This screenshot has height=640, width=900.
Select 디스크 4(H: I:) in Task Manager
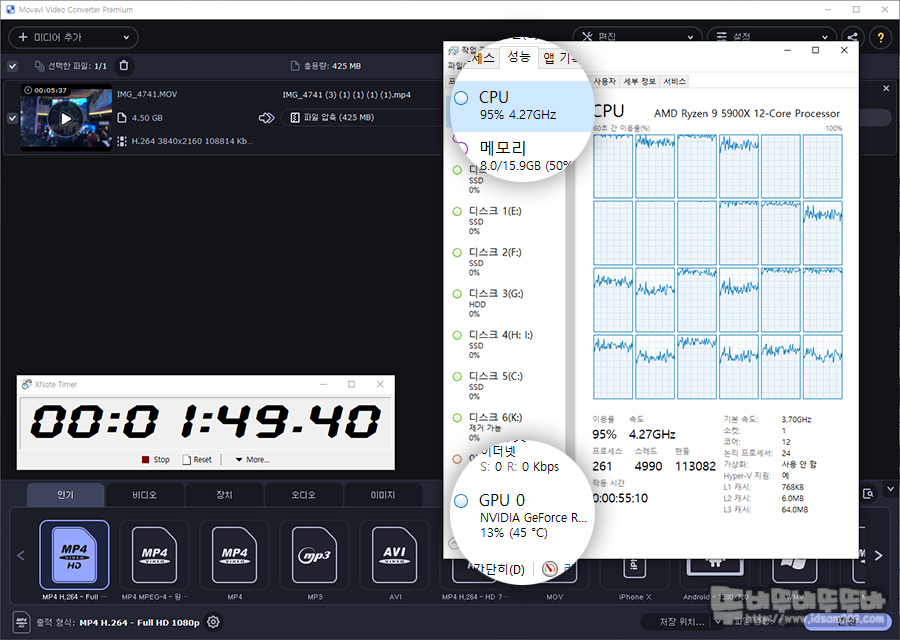pyautogui.click(x=505, y=345)
